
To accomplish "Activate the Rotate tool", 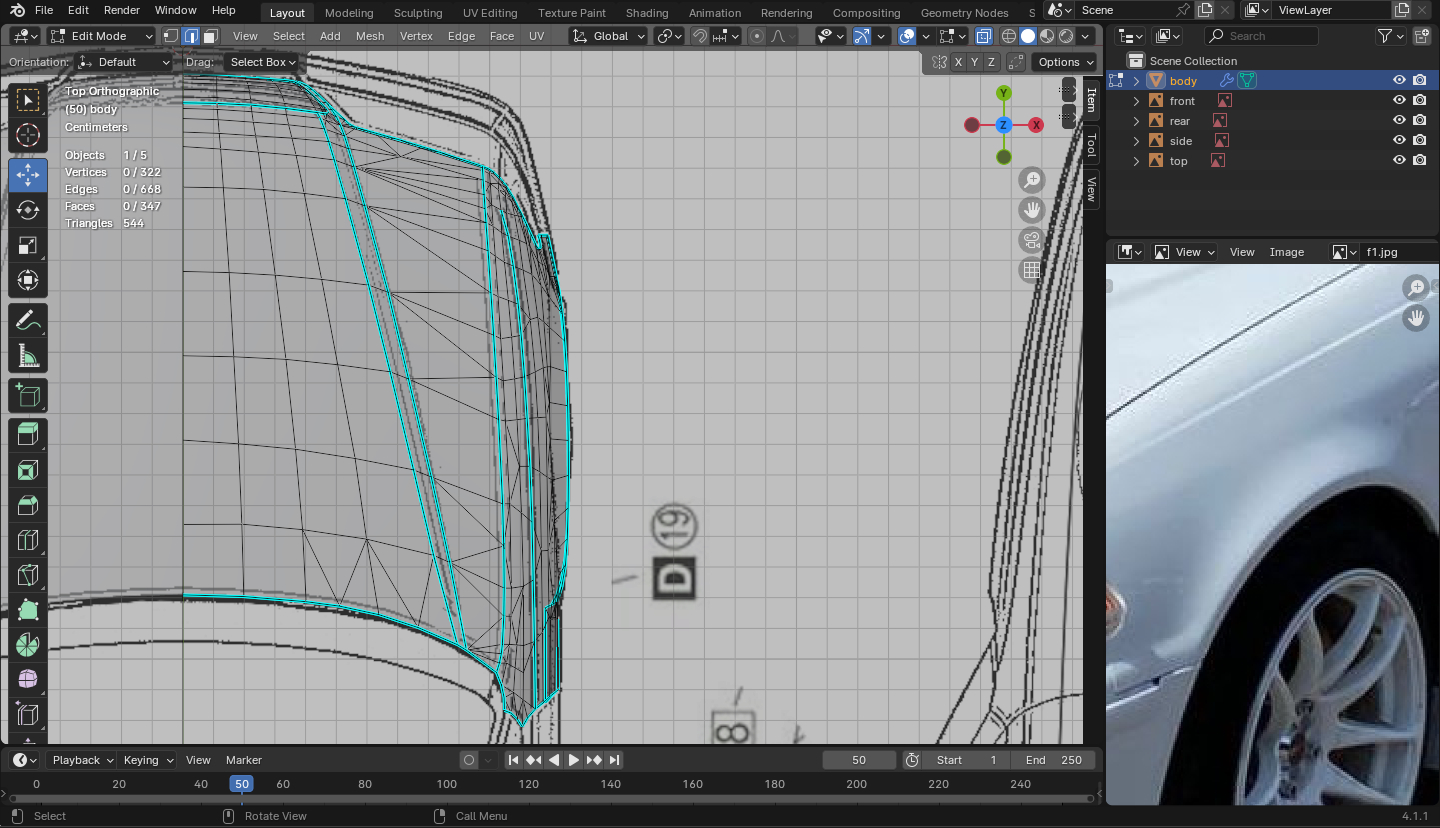I will (28, 210).
